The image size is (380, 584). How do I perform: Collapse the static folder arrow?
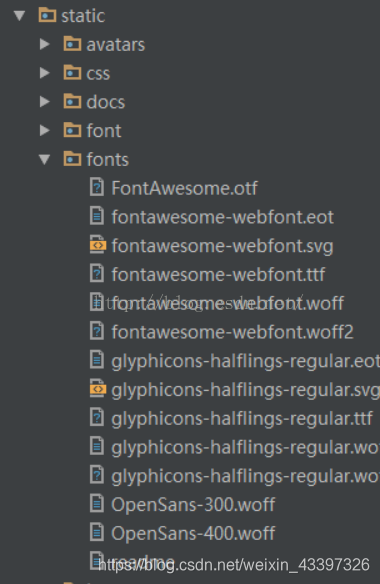pos(19,16)
